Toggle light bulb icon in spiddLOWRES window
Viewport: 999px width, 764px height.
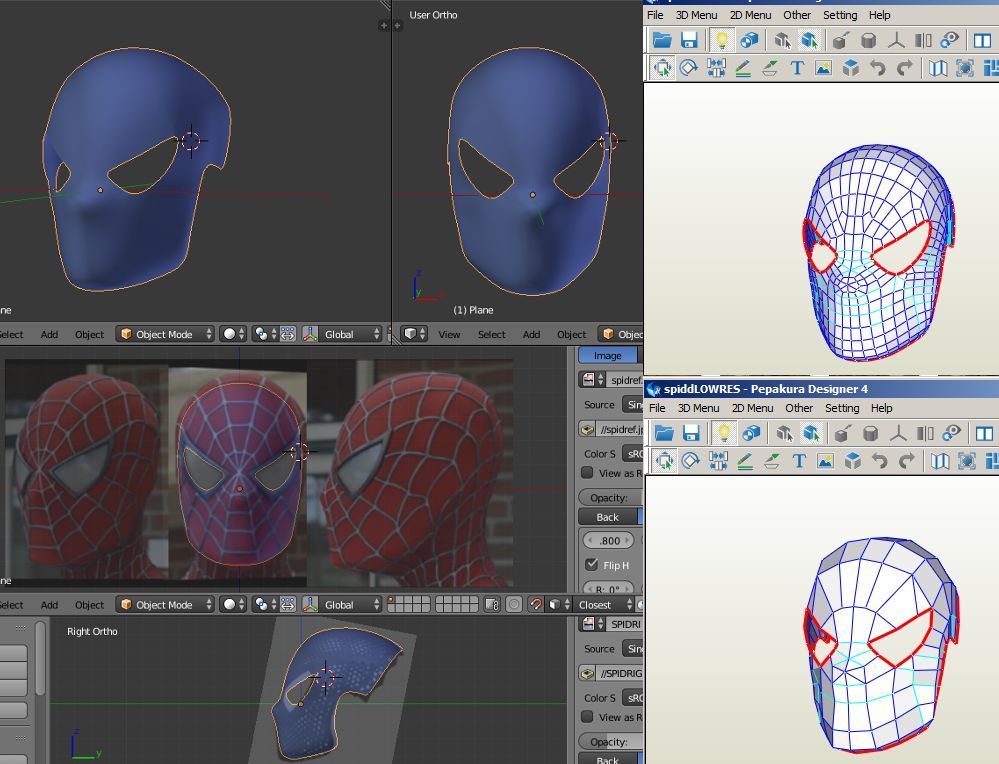coord(724,433)
